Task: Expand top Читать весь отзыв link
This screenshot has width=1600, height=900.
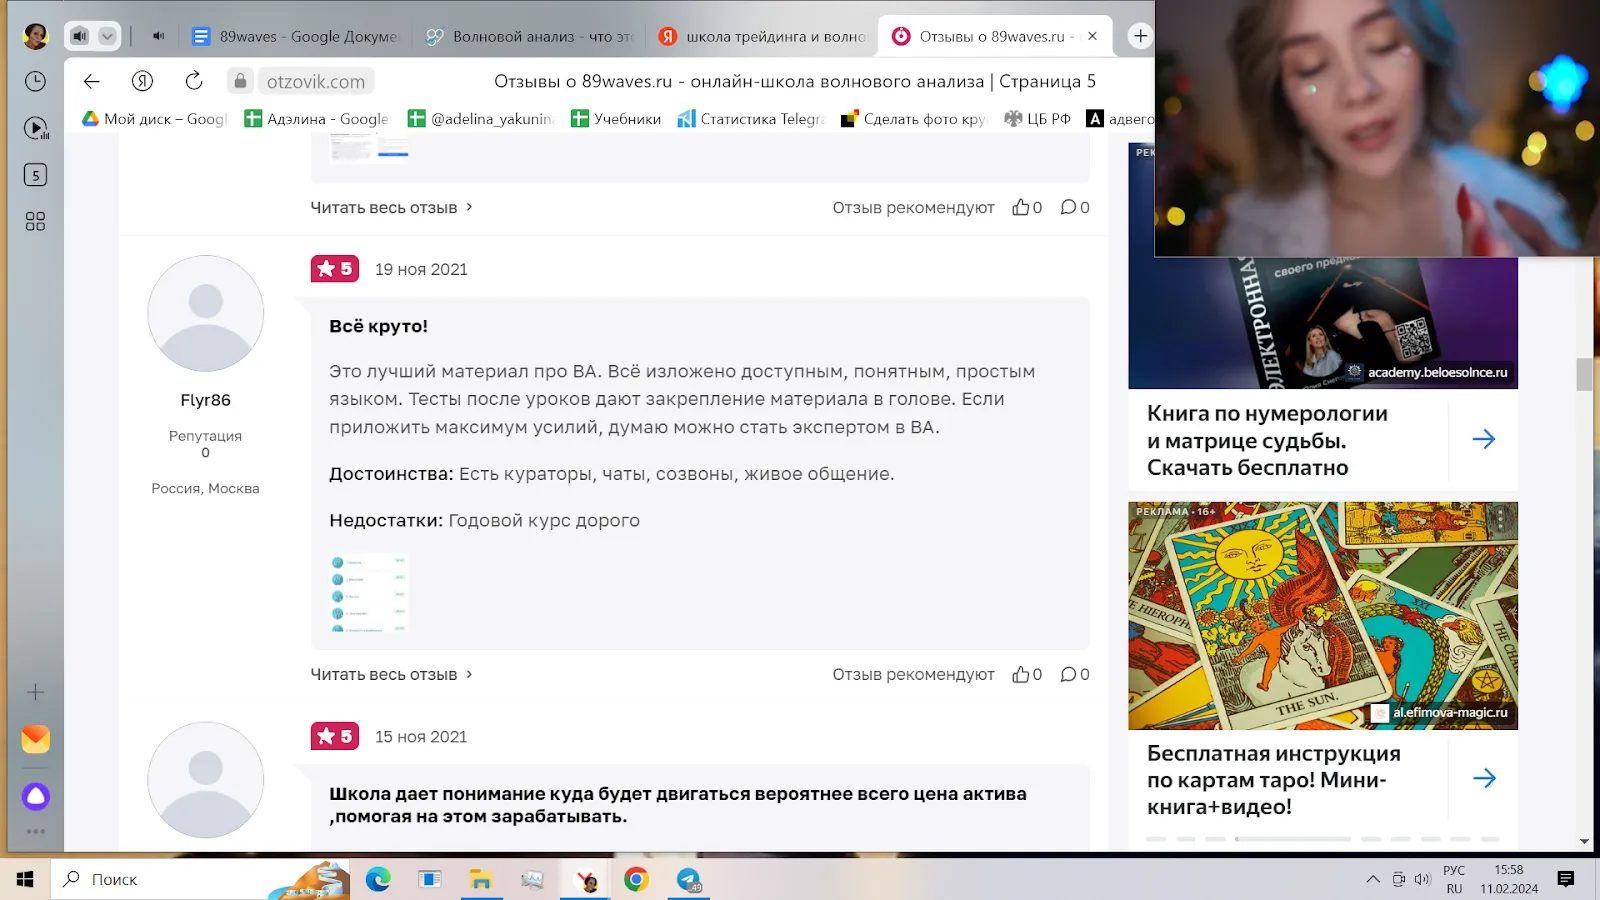Action: [391, 207]
